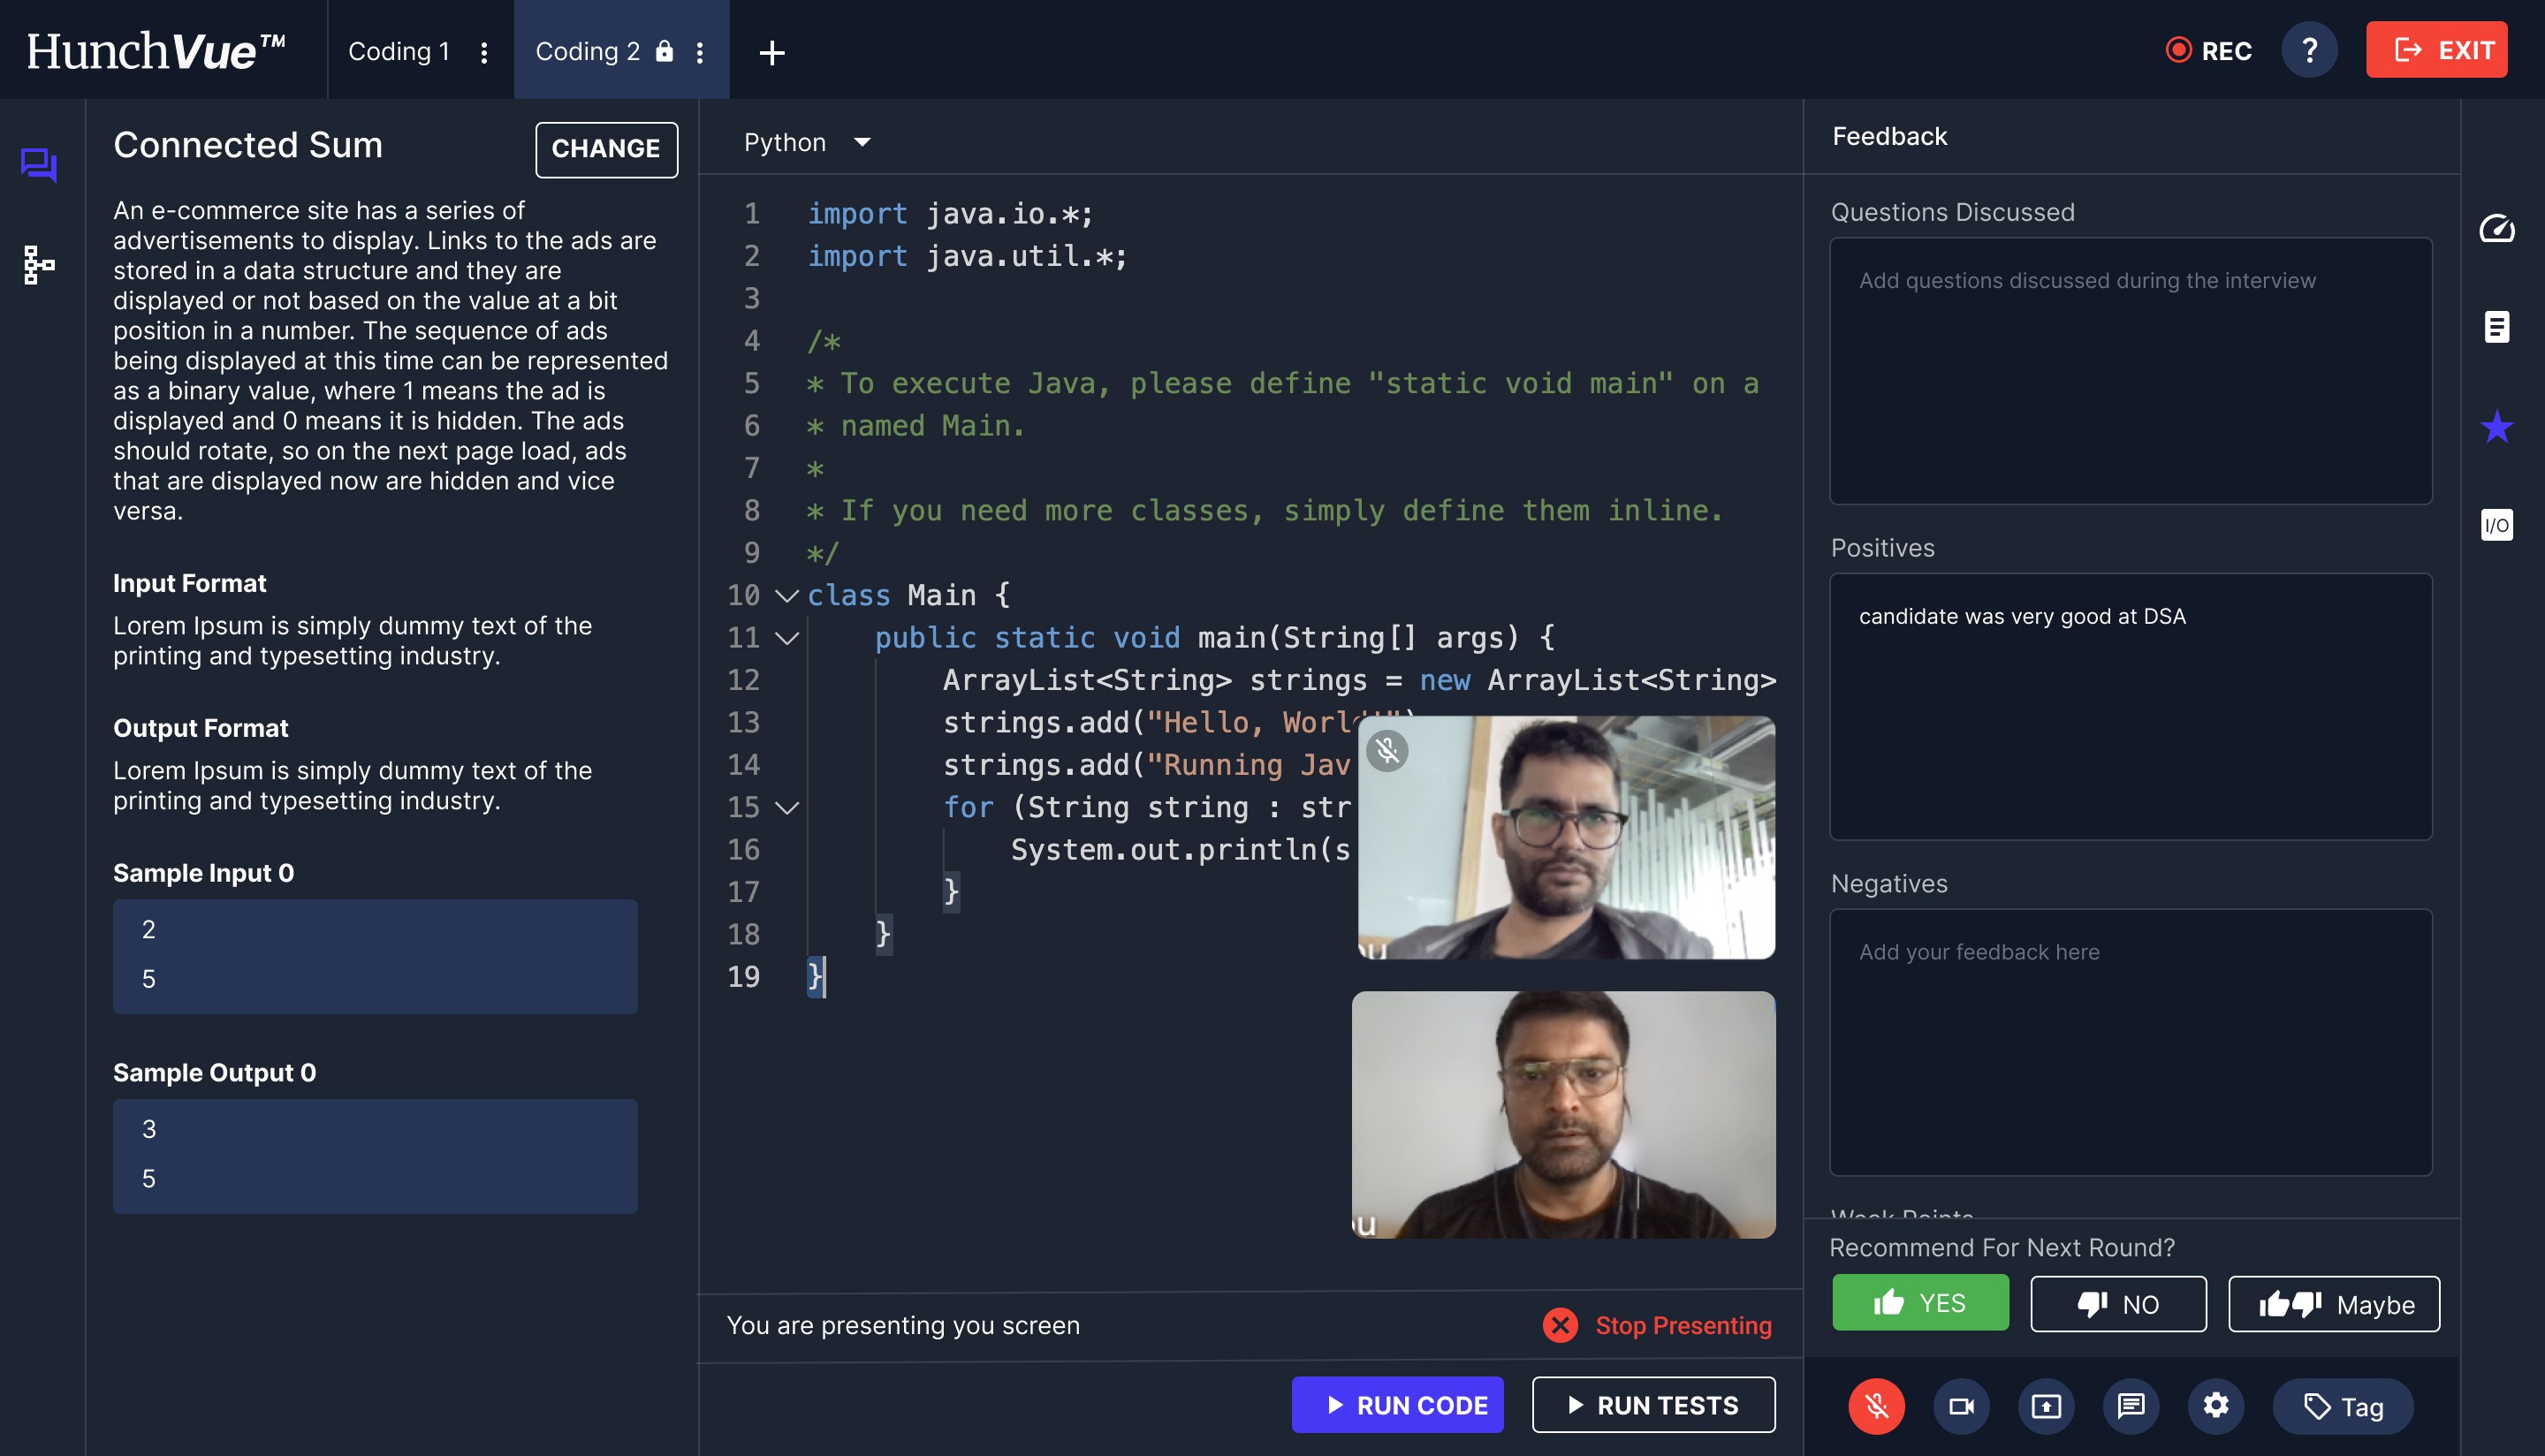Open the notes document icon on right

click(x=2496, y=327)
